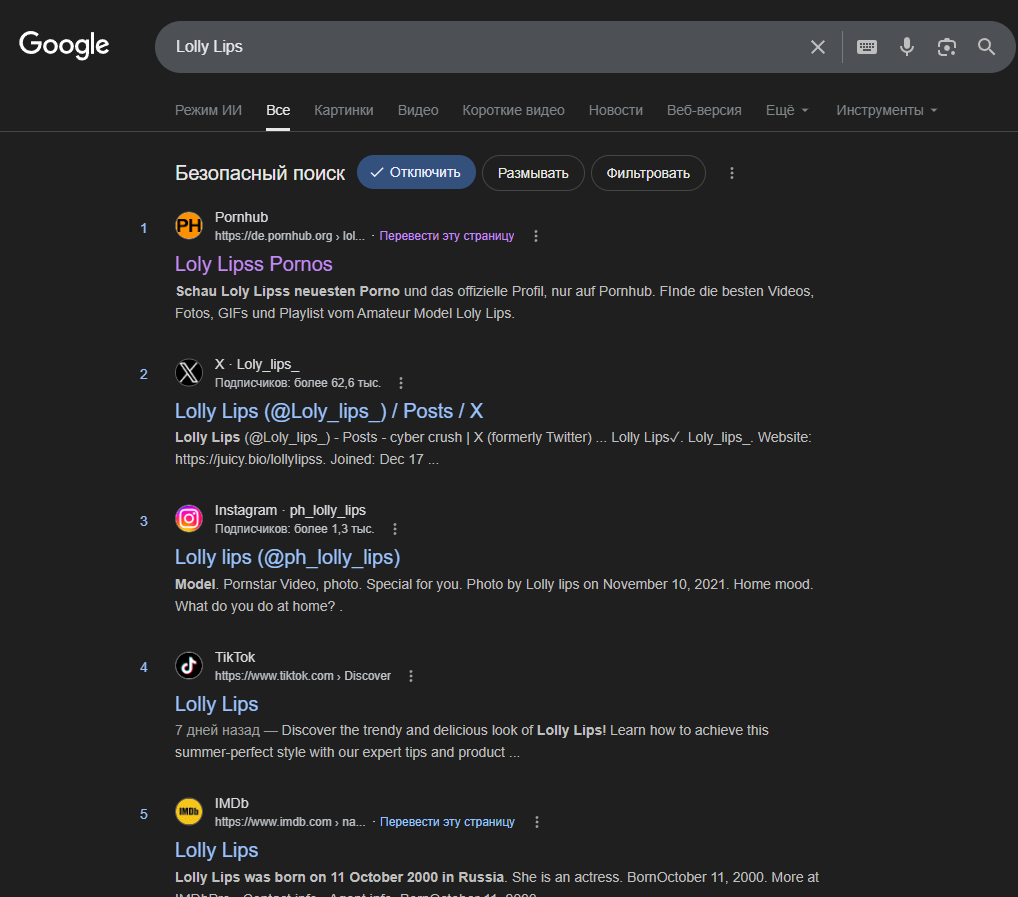Clear the search query with the X icon
This screenshot has width=1018, height=897.
pyautogui.click(x=817, y=47)
